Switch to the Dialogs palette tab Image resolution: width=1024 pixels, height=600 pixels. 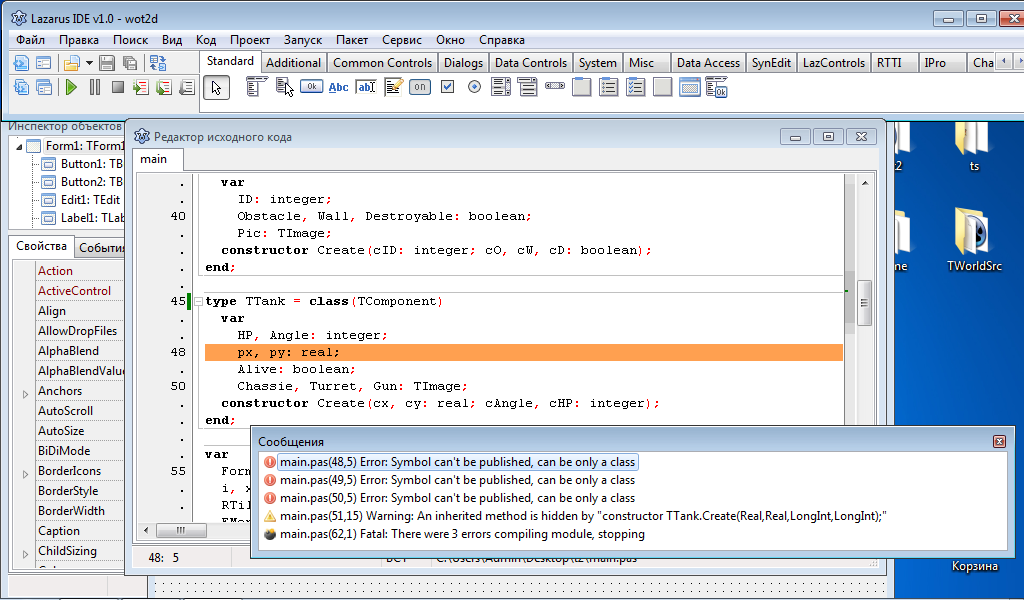[463, 63]
